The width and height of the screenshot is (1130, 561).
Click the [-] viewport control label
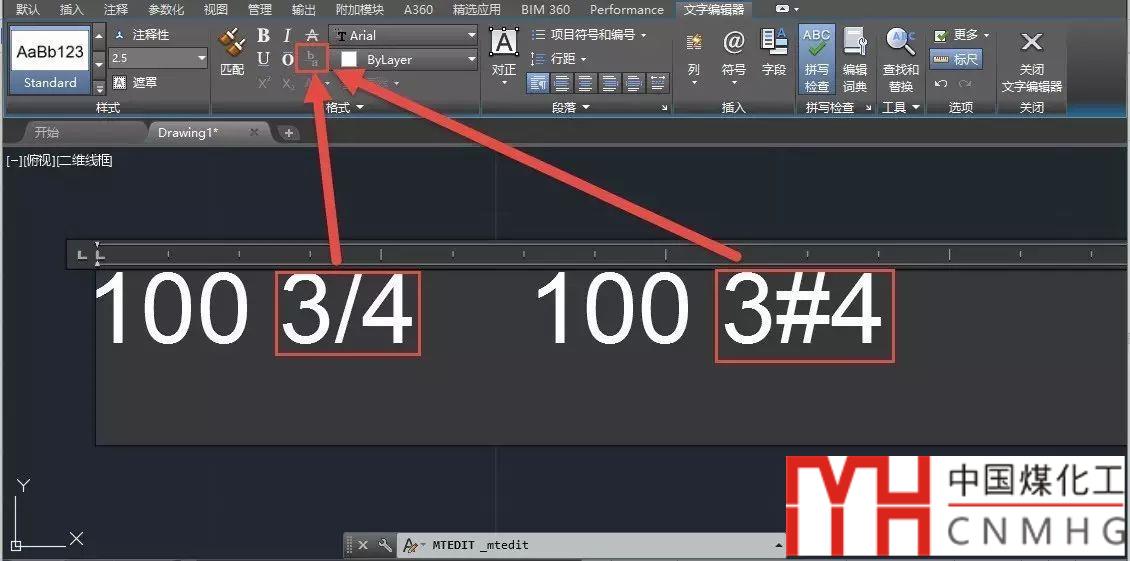click(x=13, y=161)
